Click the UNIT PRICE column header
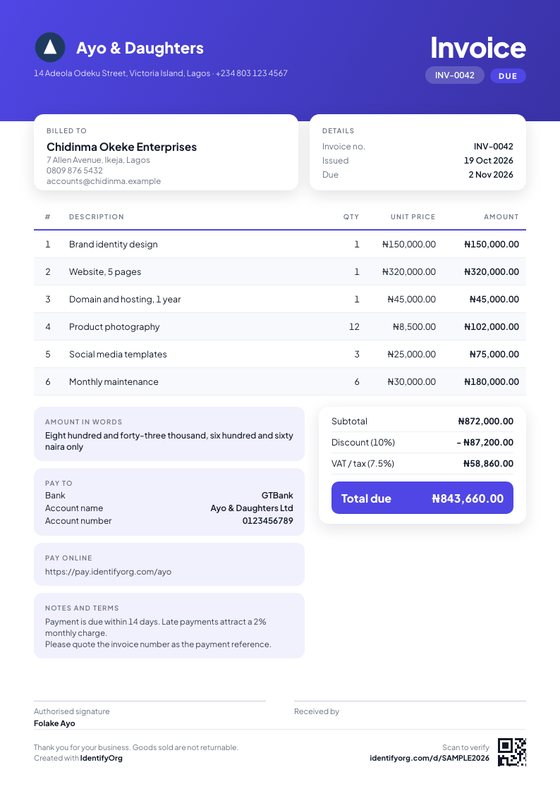The image size is (560, 791). (x=413, y=216)
